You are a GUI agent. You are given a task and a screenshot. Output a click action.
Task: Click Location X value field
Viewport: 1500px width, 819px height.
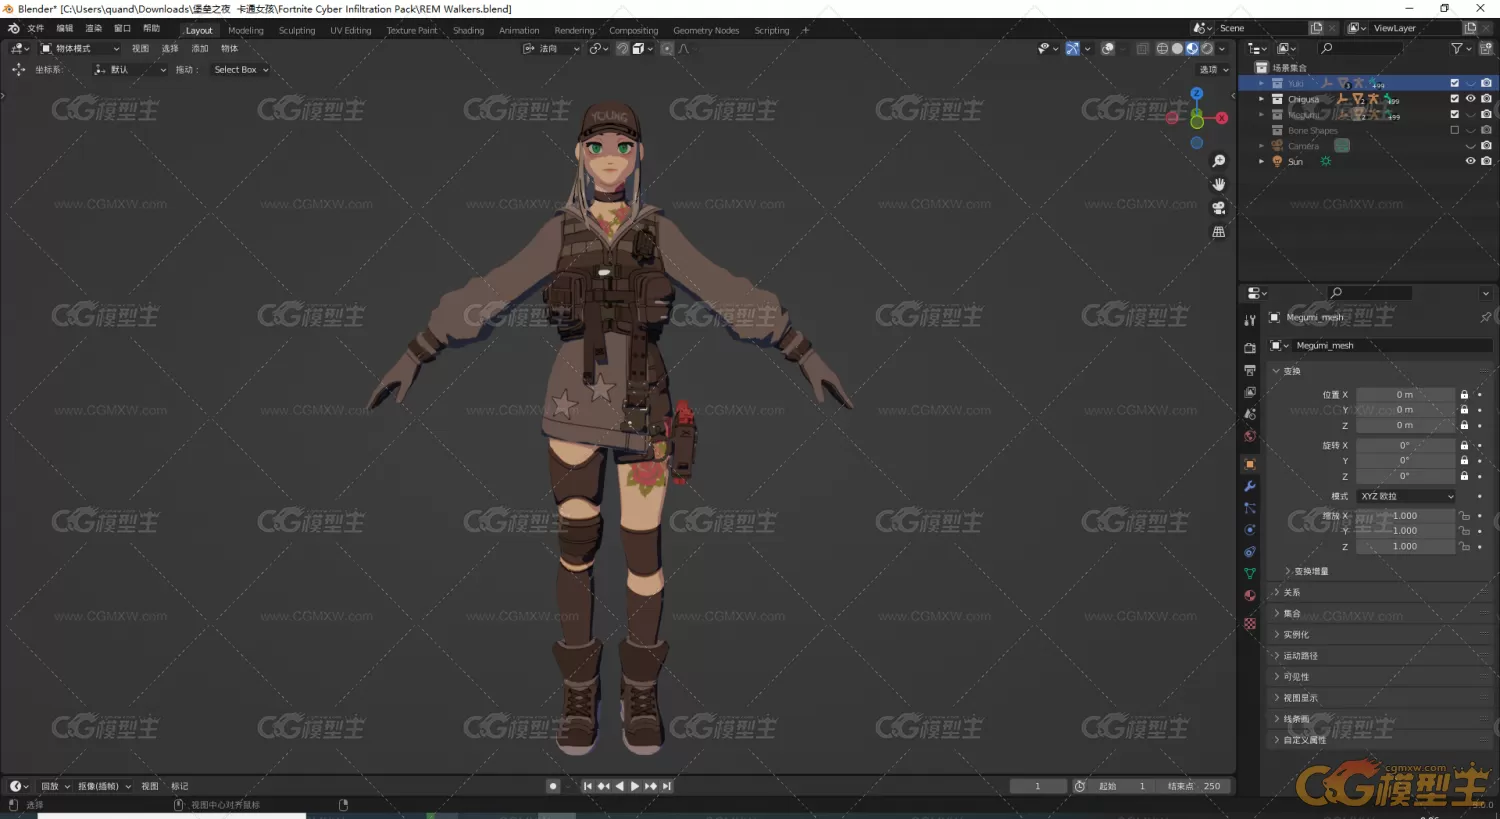point(1405,395)
